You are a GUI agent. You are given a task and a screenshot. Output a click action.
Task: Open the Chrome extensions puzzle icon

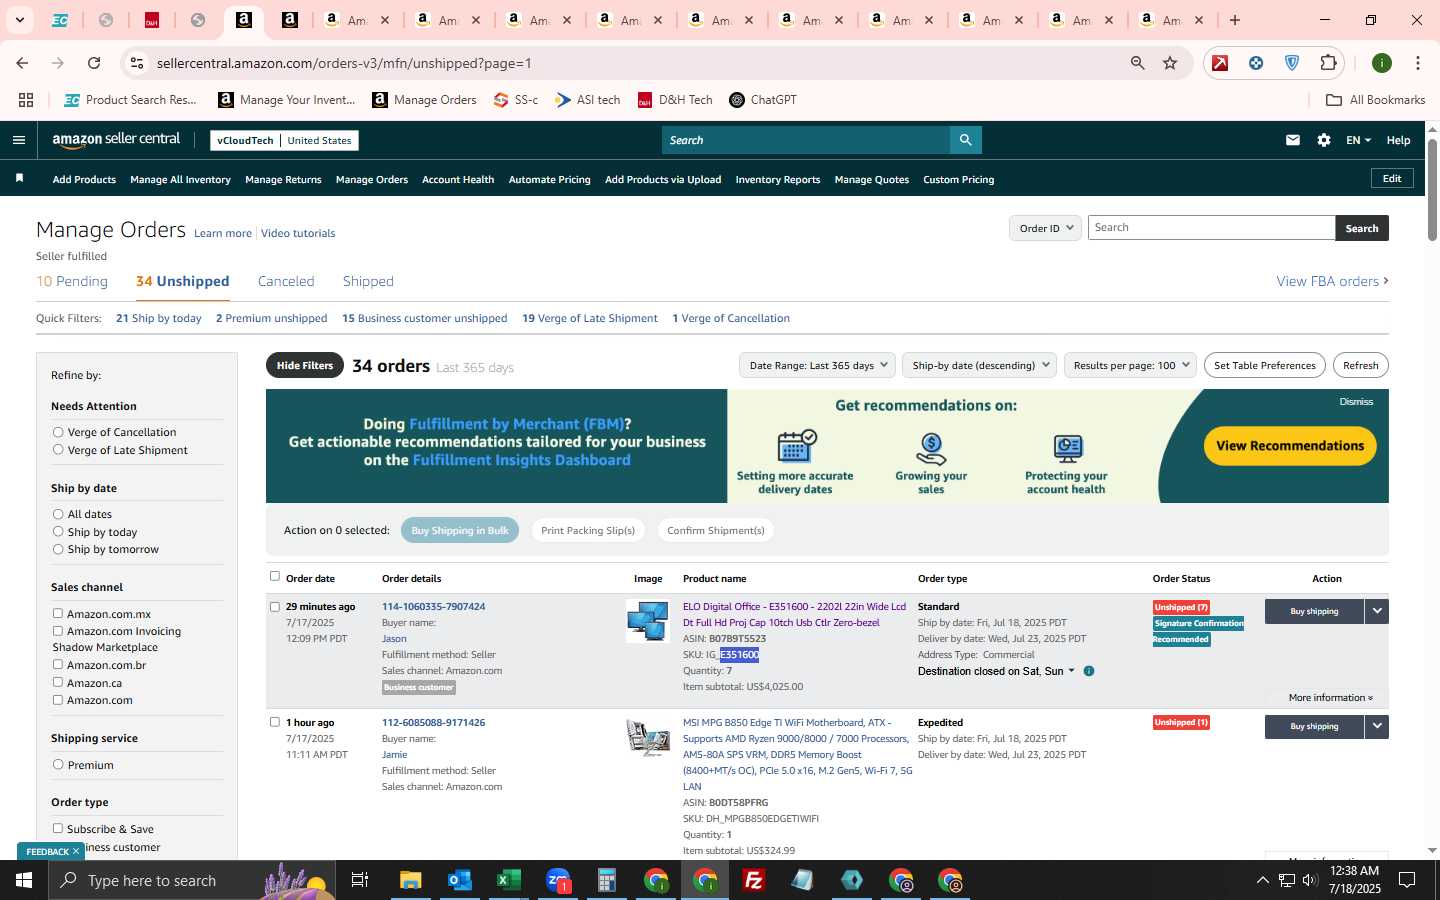(1328, 63)
